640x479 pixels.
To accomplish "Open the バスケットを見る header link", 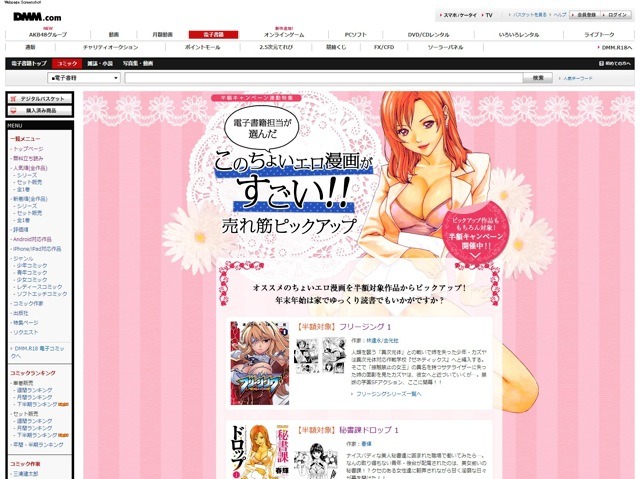I will tap(529, 15).
